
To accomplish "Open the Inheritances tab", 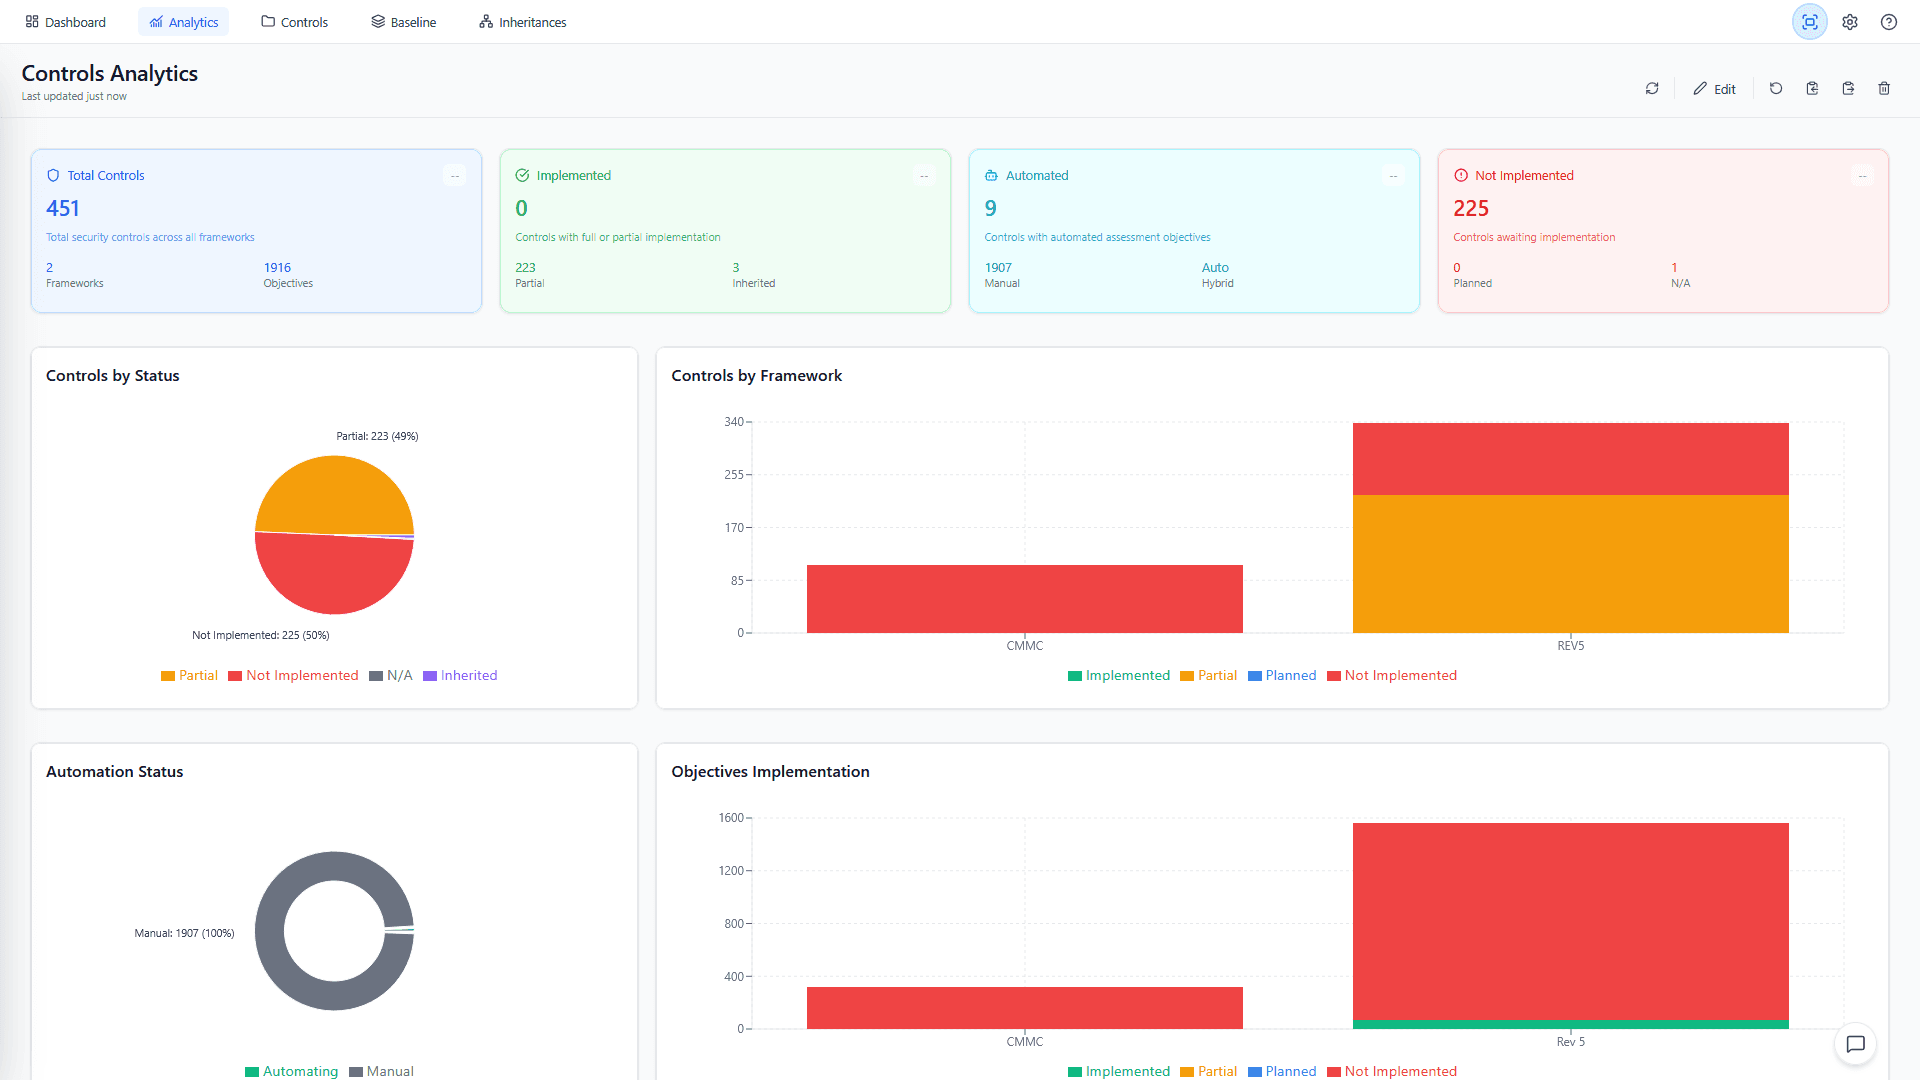I will (522, 21).
